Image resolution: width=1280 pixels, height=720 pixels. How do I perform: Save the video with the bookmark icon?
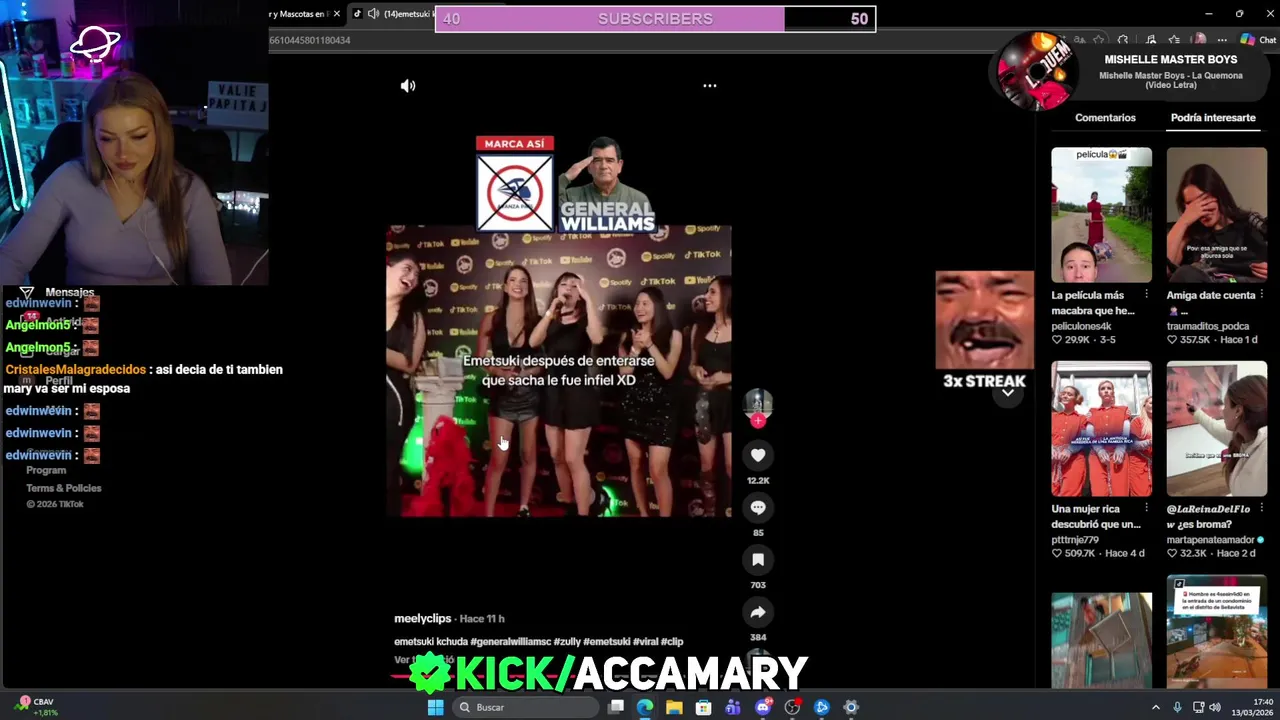tap(758, 560)
